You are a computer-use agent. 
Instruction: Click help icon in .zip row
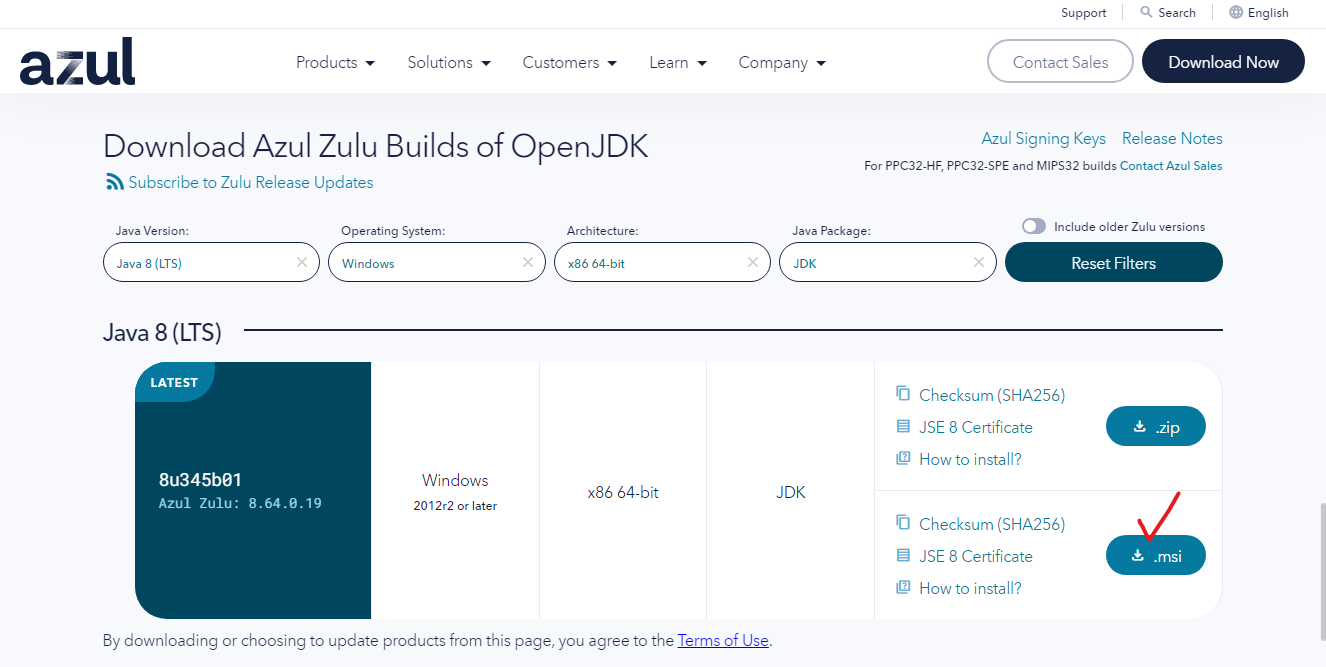coord(903,458)
